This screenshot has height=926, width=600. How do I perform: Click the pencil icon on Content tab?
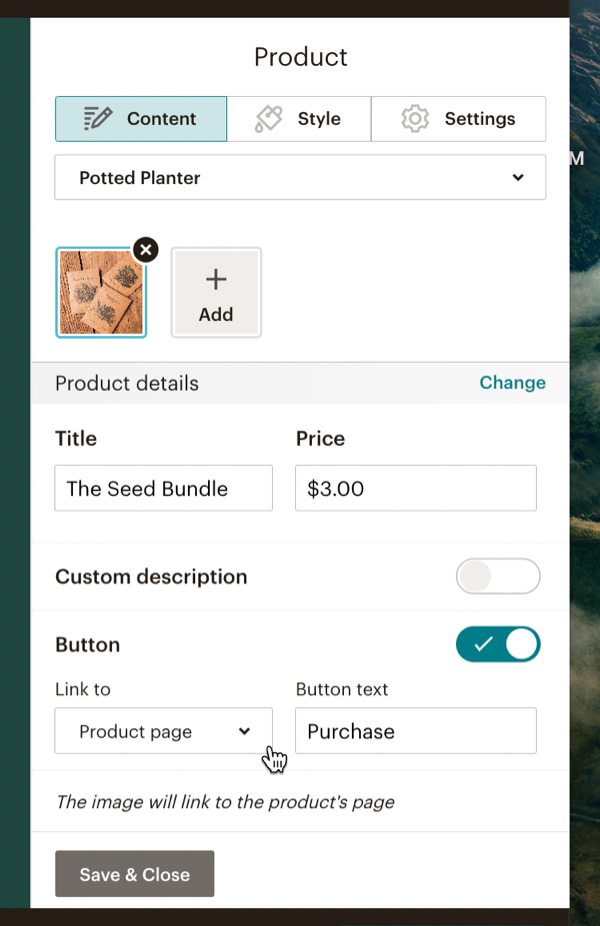(98, 118)
